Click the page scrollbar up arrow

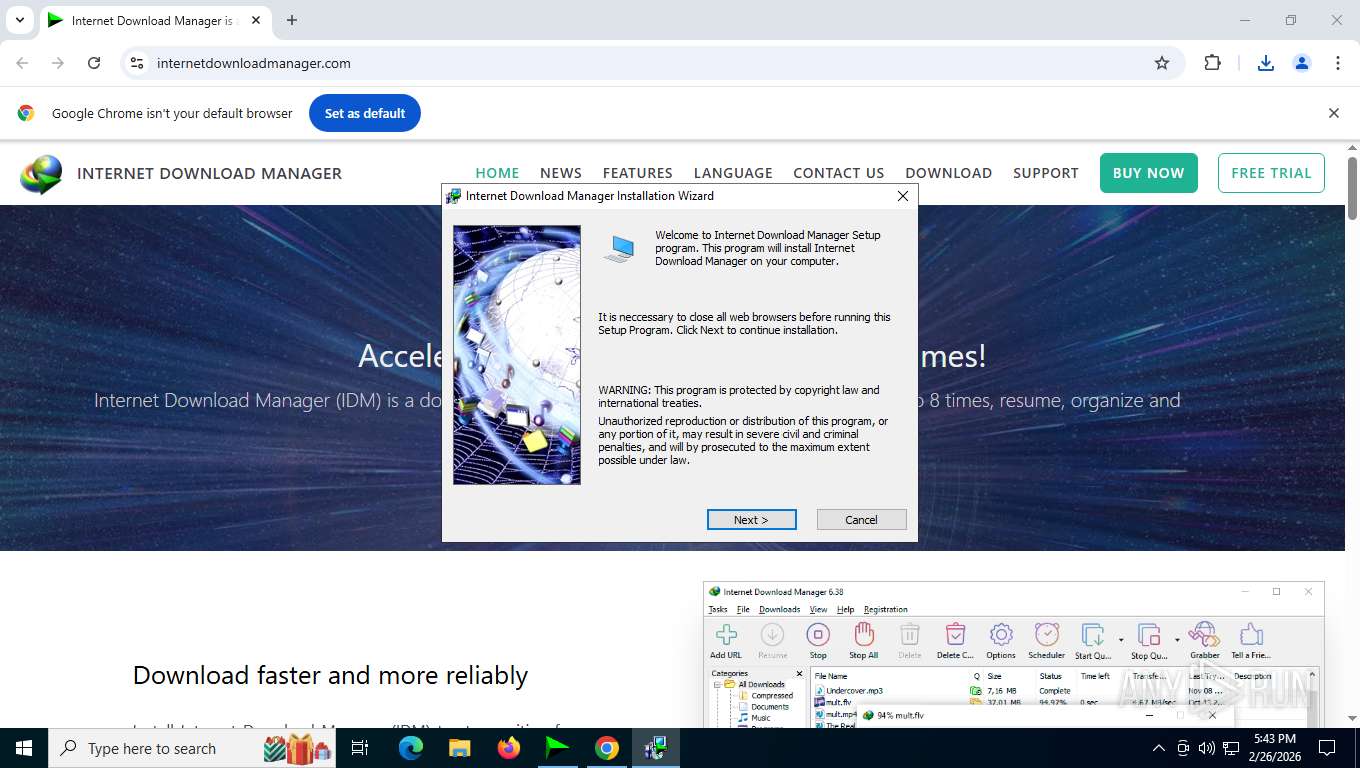pos(1353,148)
